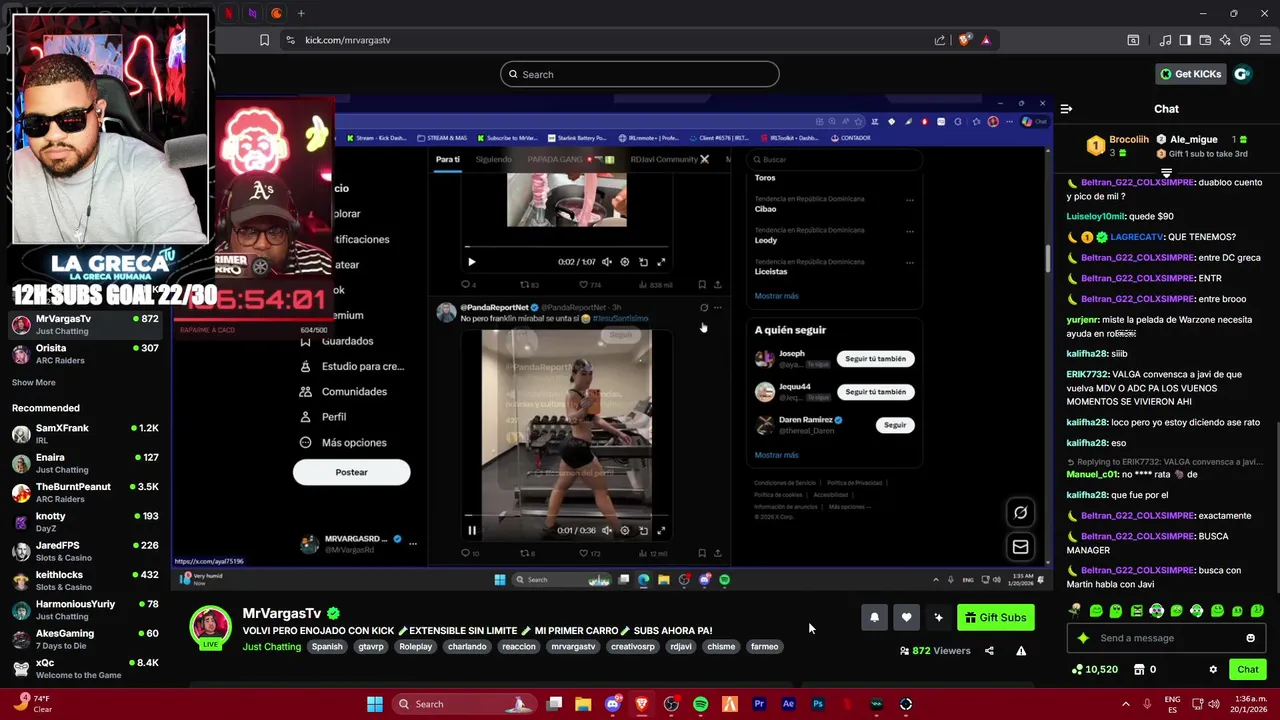The width and height of the screenshot is (1280, 720).
Task: Open the emoji picker in the chat box
Action: (1250, 638)
